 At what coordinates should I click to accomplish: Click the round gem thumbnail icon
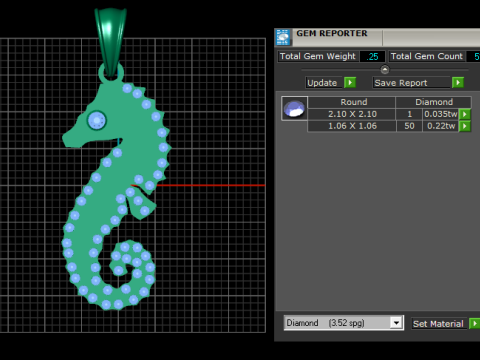[x=294, y=109]
